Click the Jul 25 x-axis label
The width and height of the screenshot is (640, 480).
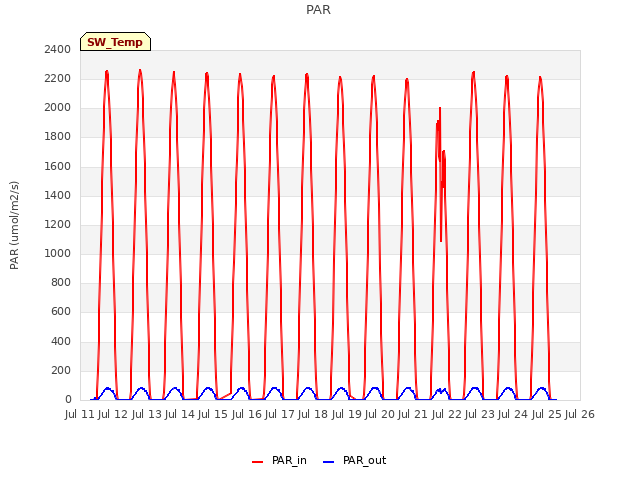547,414
